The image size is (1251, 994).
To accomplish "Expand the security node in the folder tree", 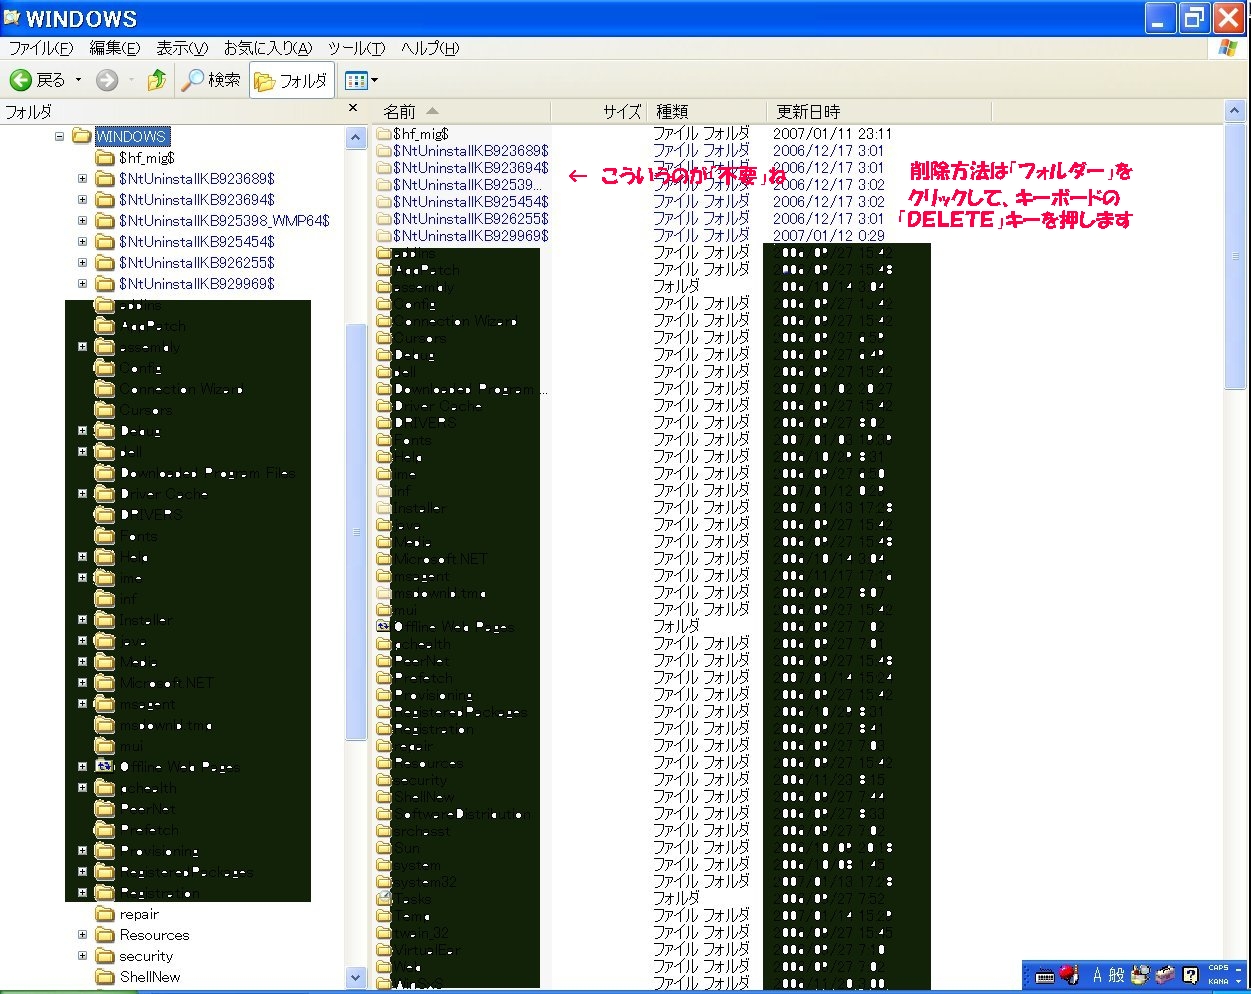I will tap(82, 956).
